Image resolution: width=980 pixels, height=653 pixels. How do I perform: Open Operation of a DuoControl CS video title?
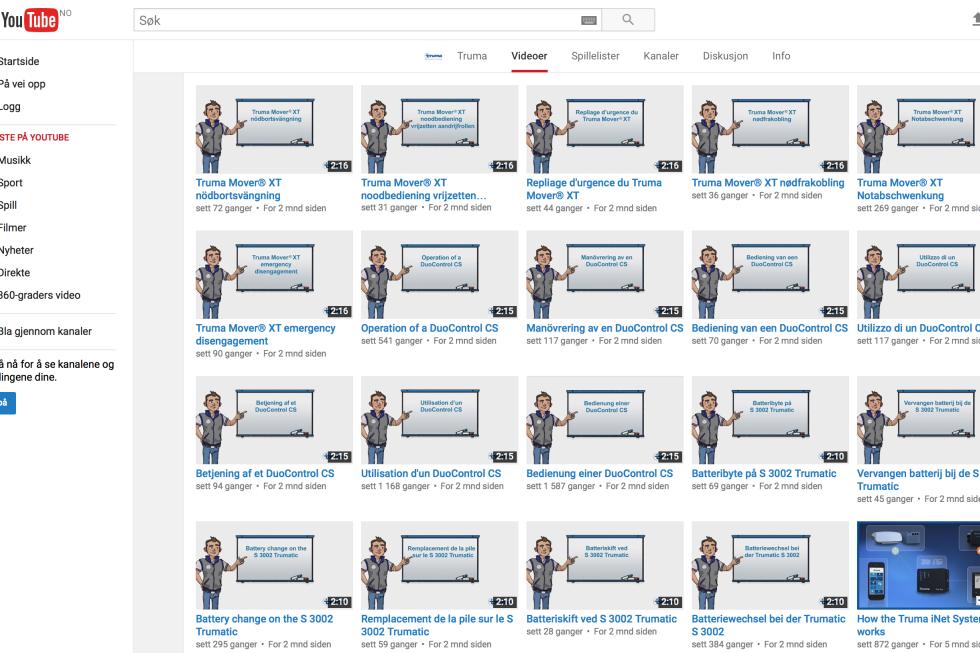(429, 328)
